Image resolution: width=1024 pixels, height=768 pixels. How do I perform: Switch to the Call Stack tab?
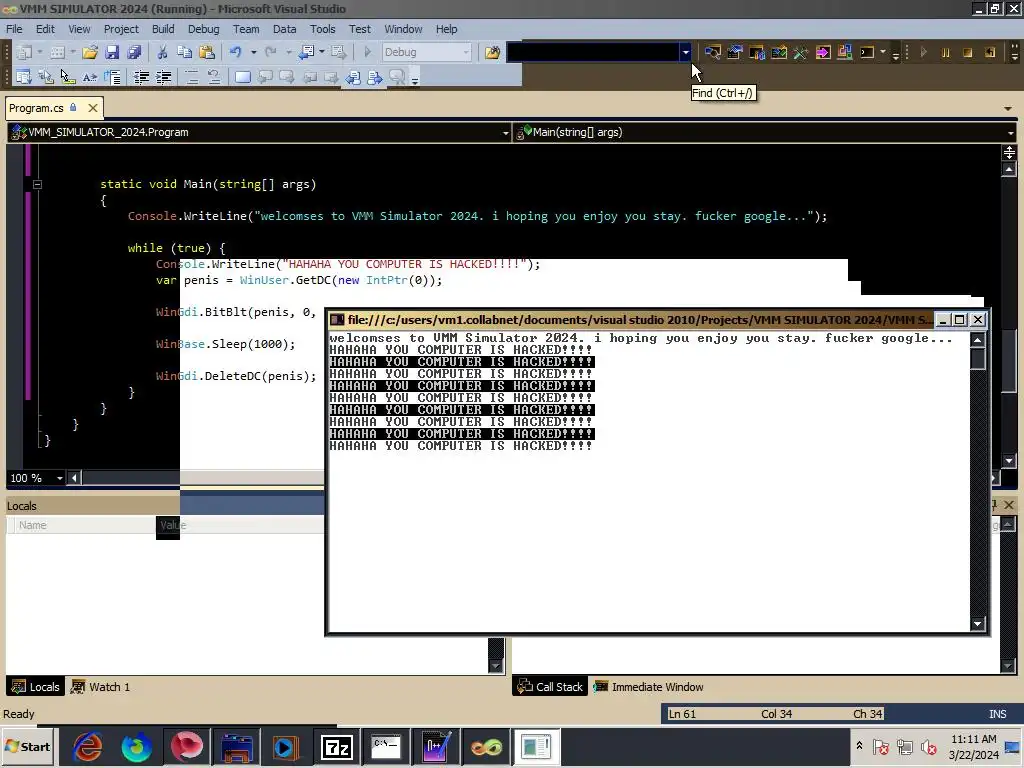point(550,687)
